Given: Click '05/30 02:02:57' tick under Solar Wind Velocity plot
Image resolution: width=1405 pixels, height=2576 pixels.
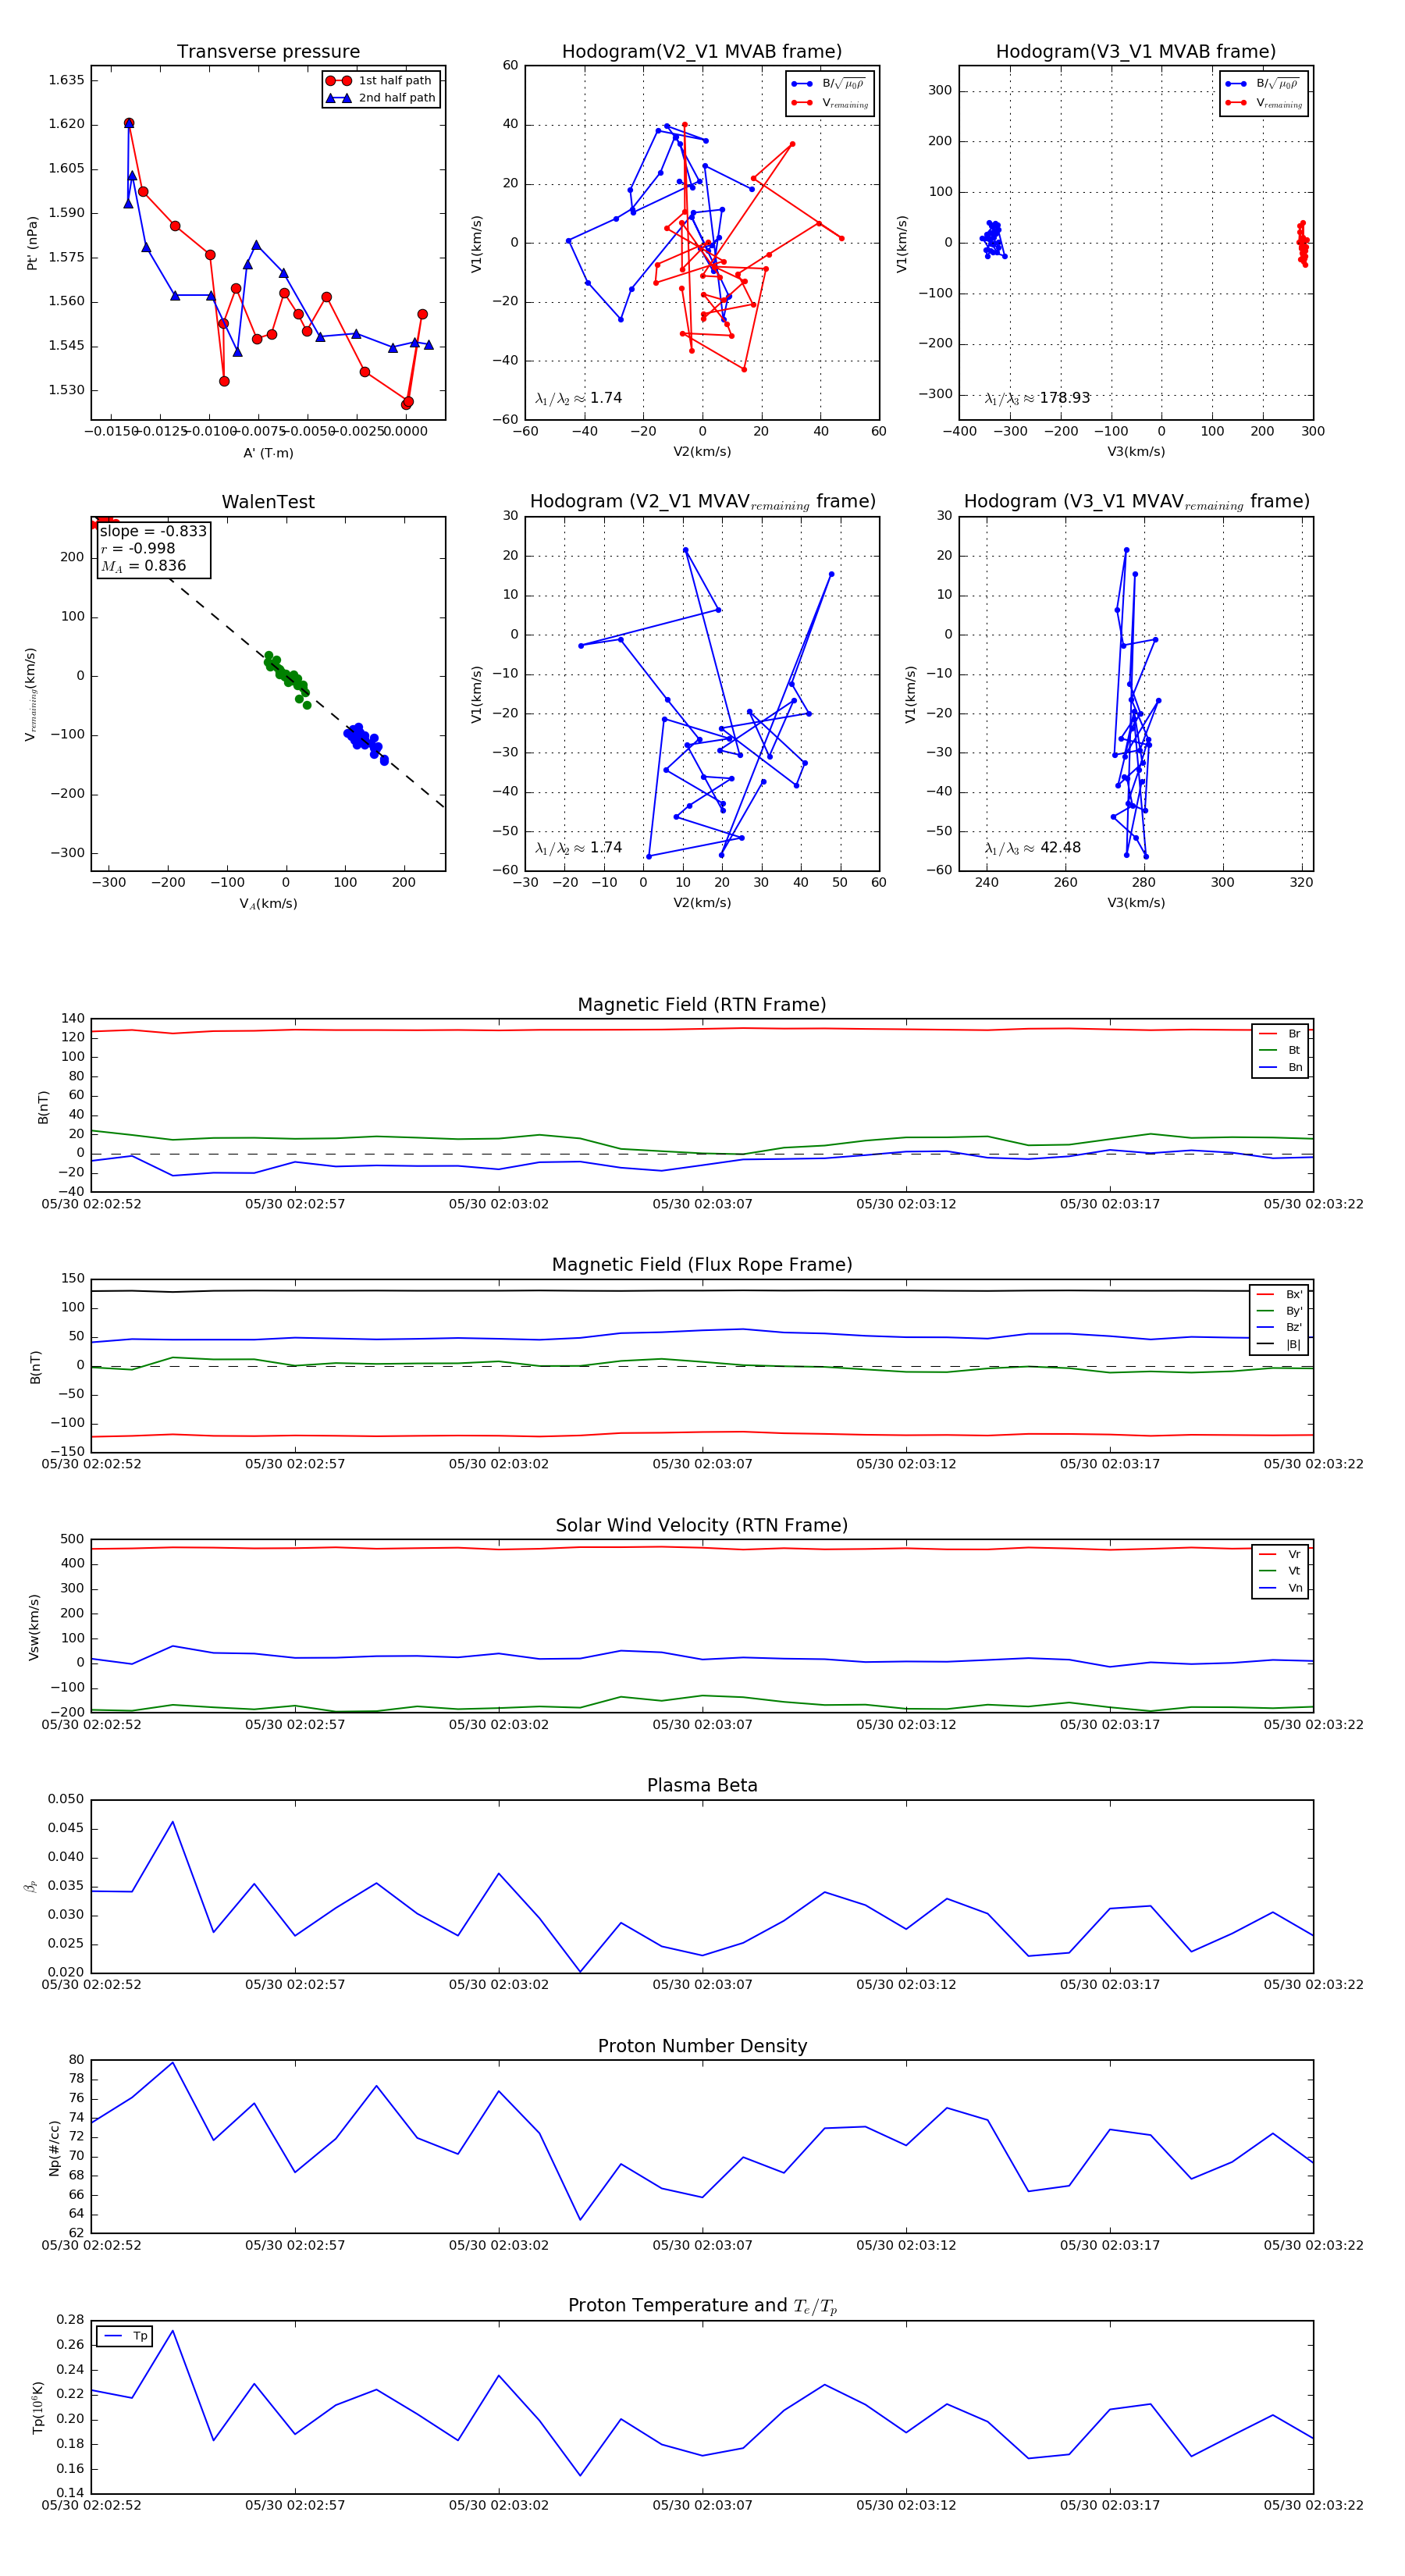Looking at the screenshot, I should point(295,1724).
